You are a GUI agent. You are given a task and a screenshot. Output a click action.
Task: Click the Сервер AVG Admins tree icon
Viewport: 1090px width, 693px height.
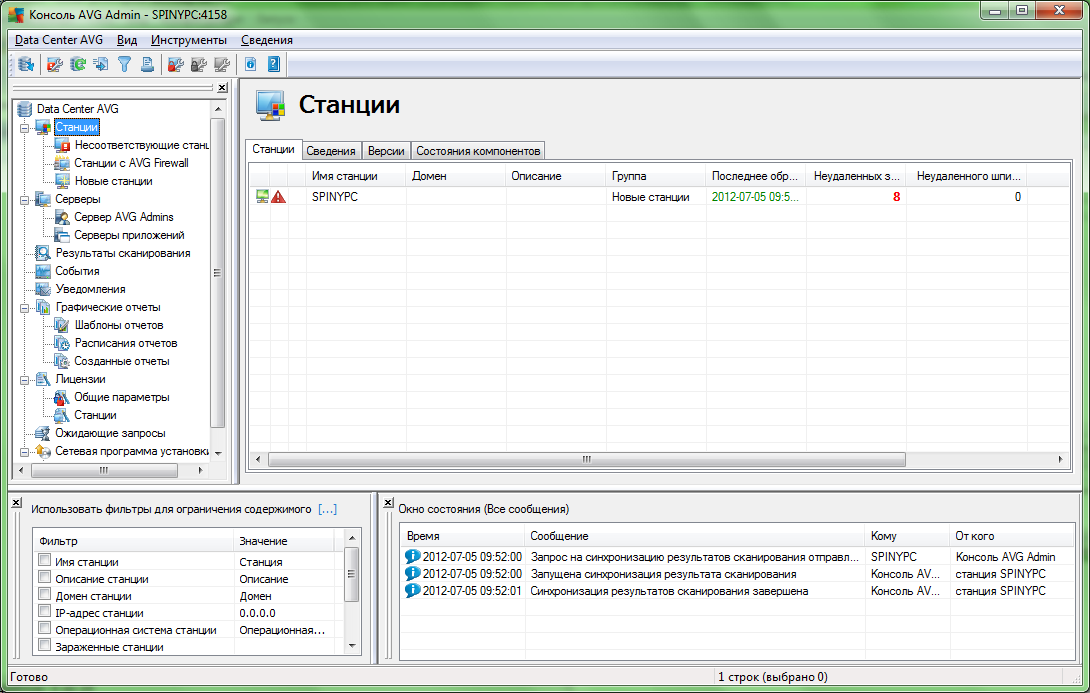pyautogui.click(x=63, y=218)
